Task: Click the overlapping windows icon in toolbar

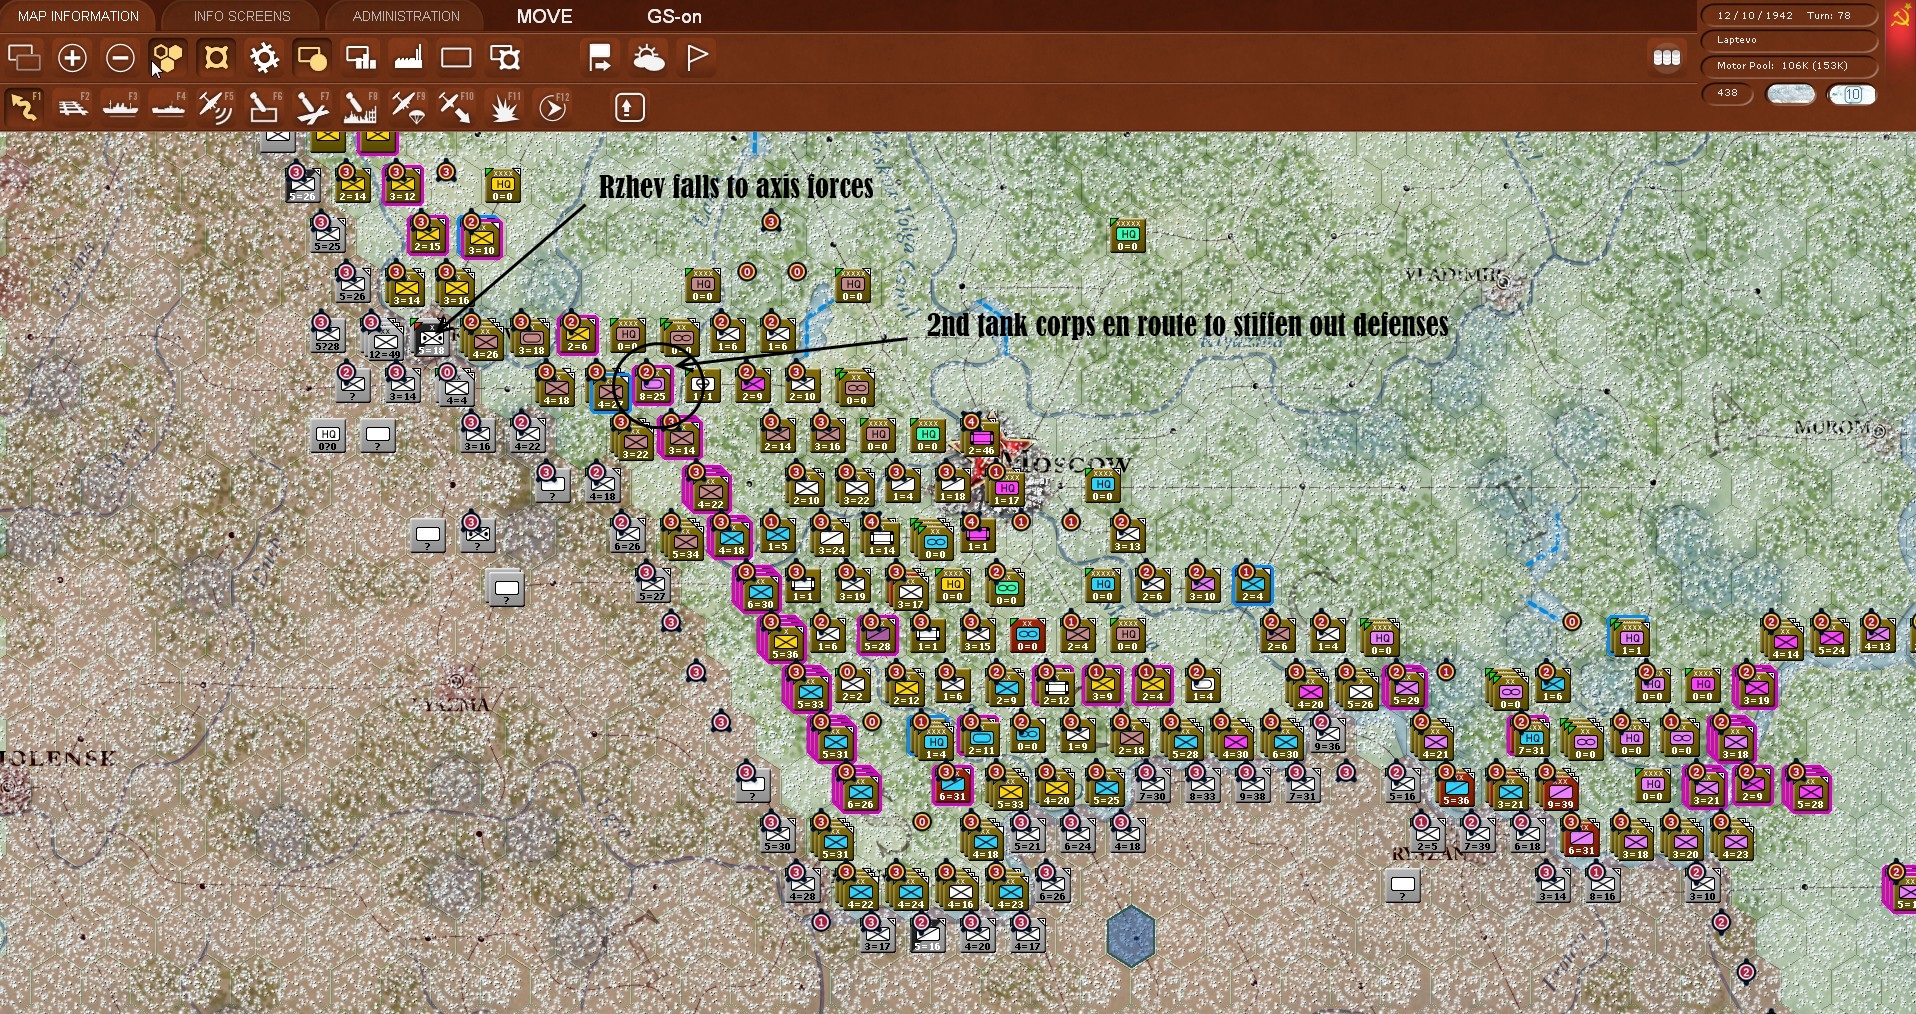Action: point(24,58)
